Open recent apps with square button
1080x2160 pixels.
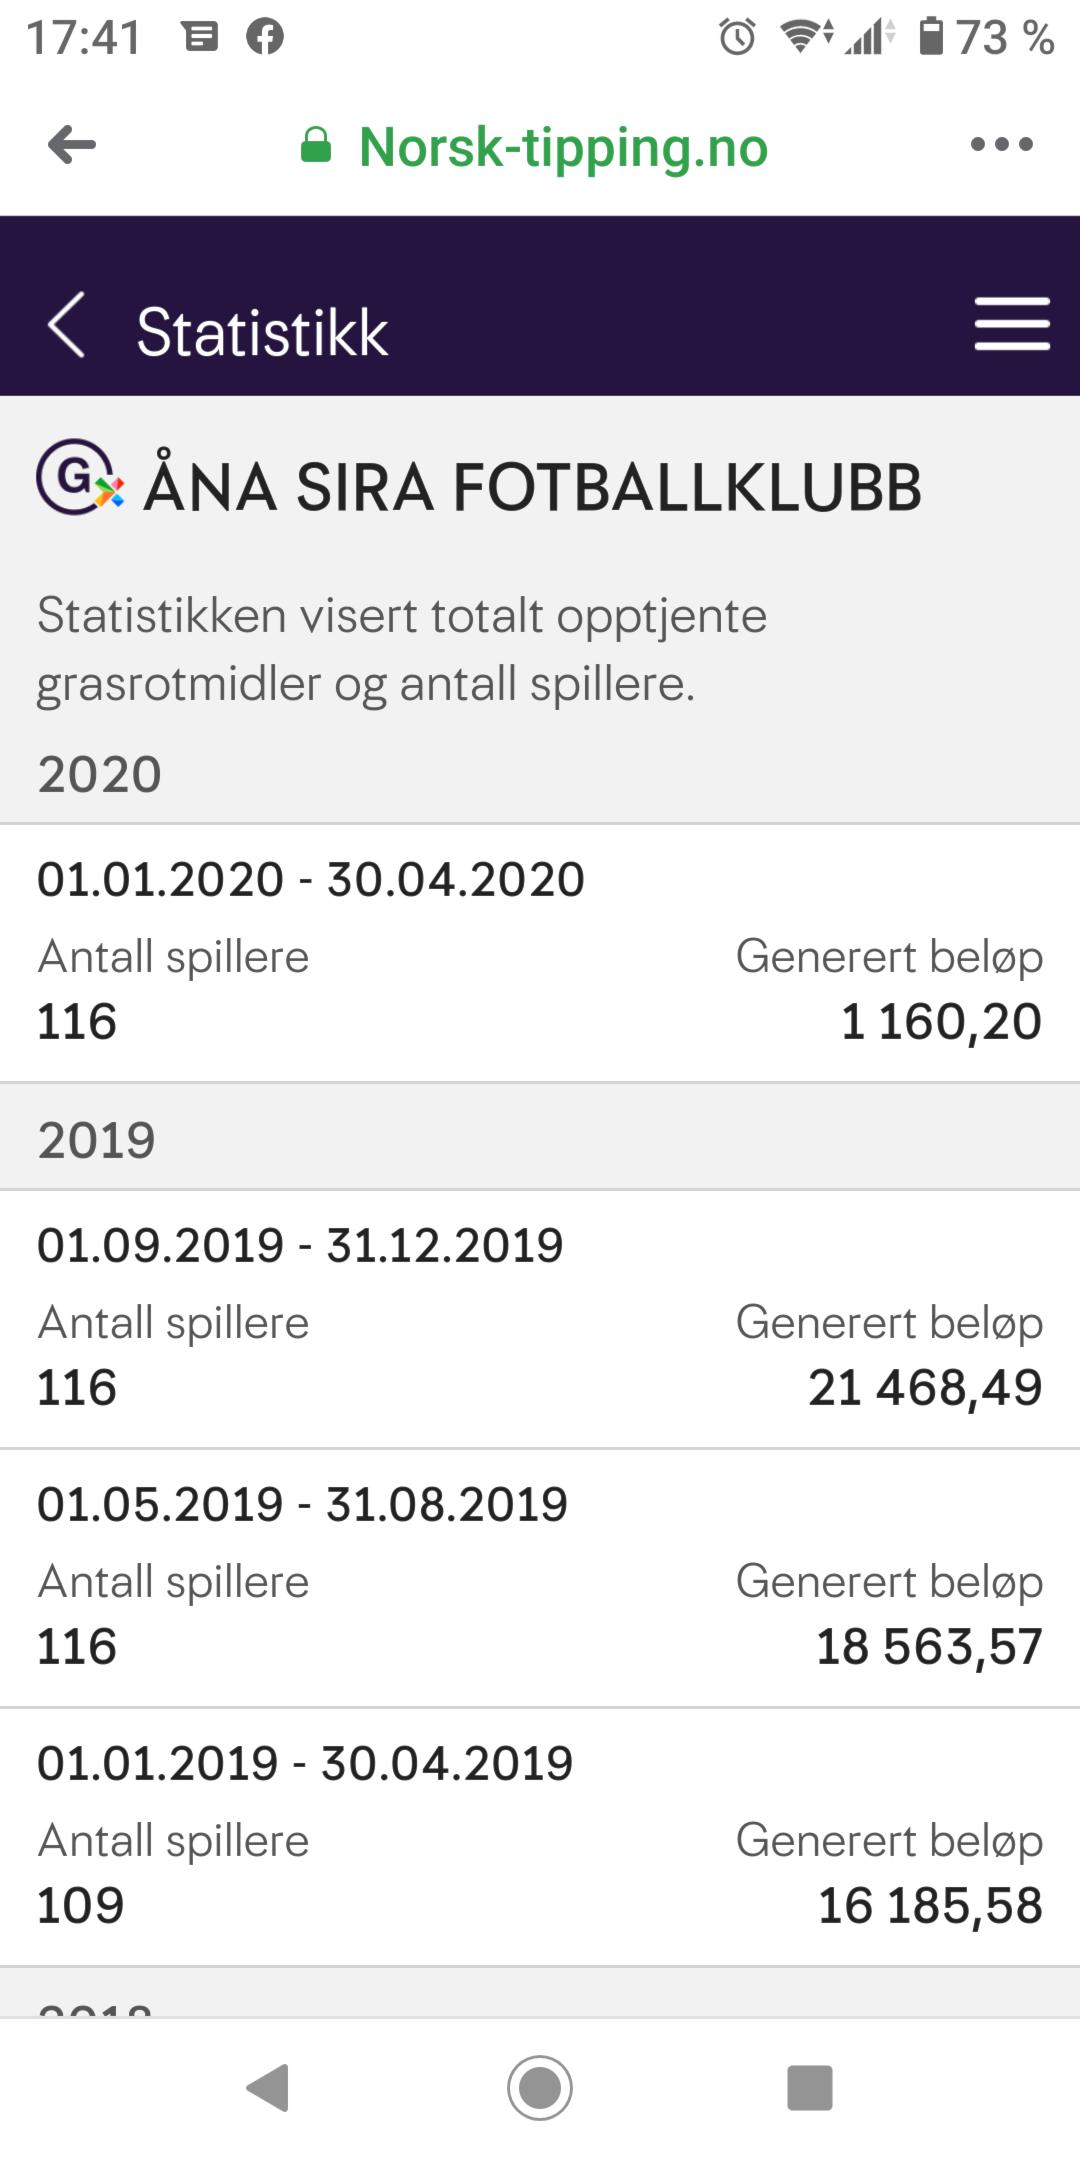(x=810, y=2088)
